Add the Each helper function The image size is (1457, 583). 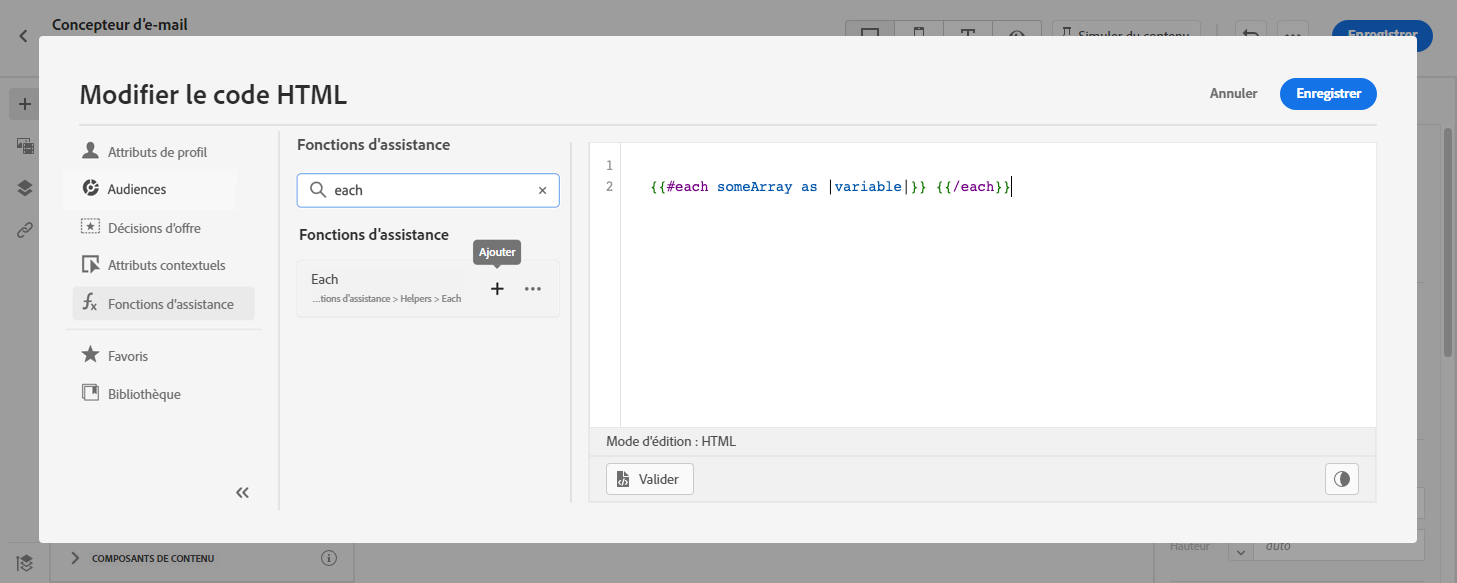coord(497,289)
